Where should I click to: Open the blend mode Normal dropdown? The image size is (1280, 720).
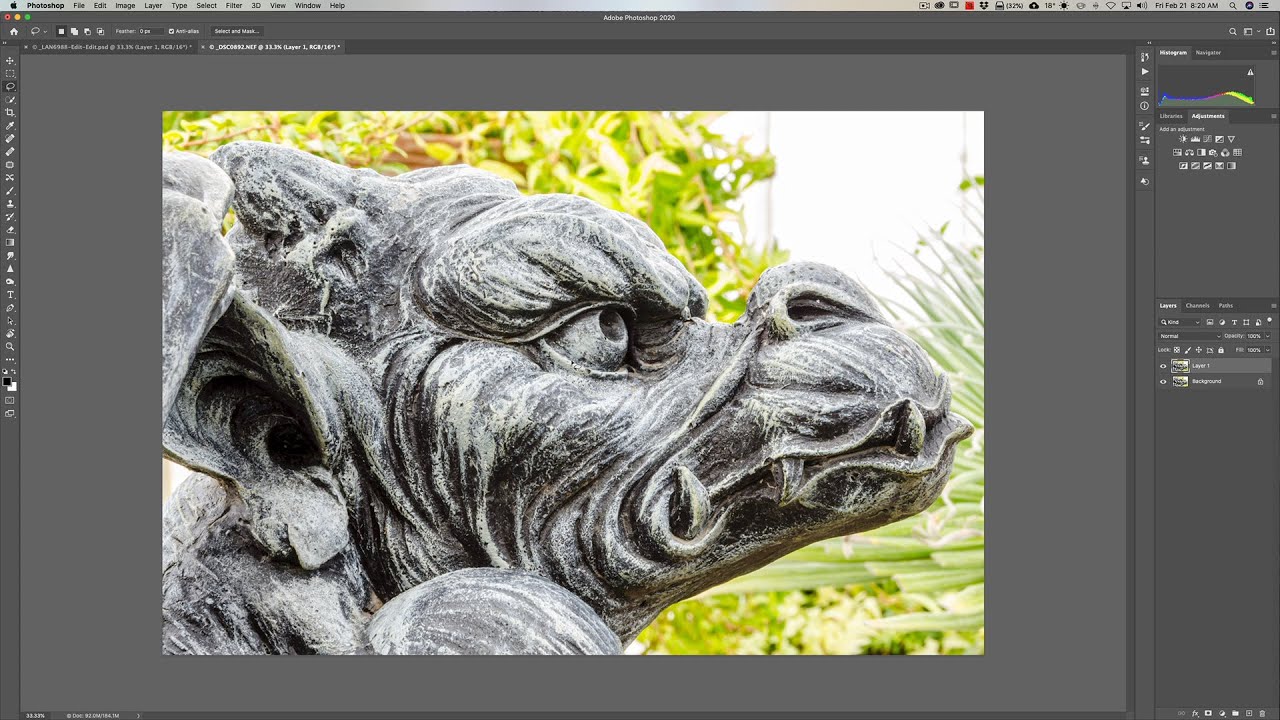pos(1190,336)
